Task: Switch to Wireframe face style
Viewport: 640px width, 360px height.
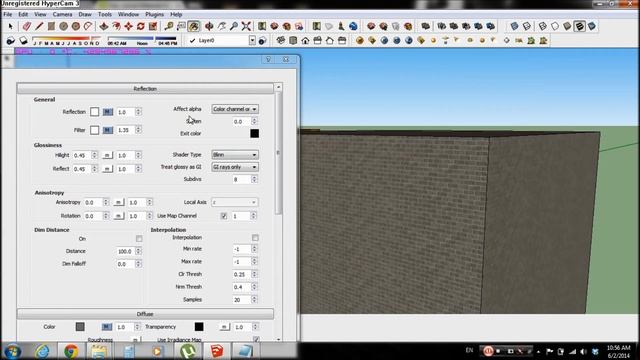Action: pos(542,27)
